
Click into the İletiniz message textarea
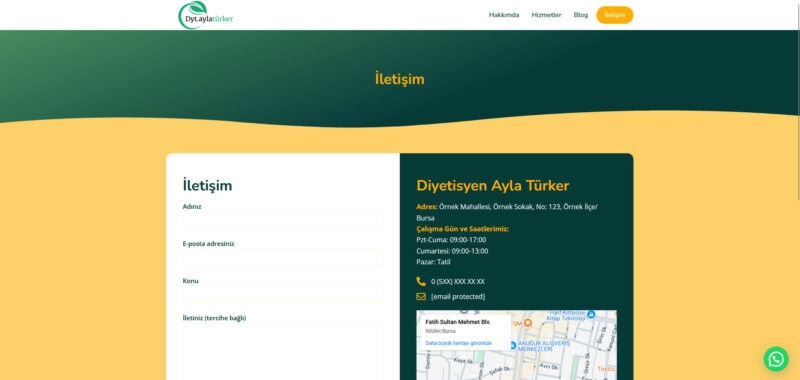(x=282, y=352)
